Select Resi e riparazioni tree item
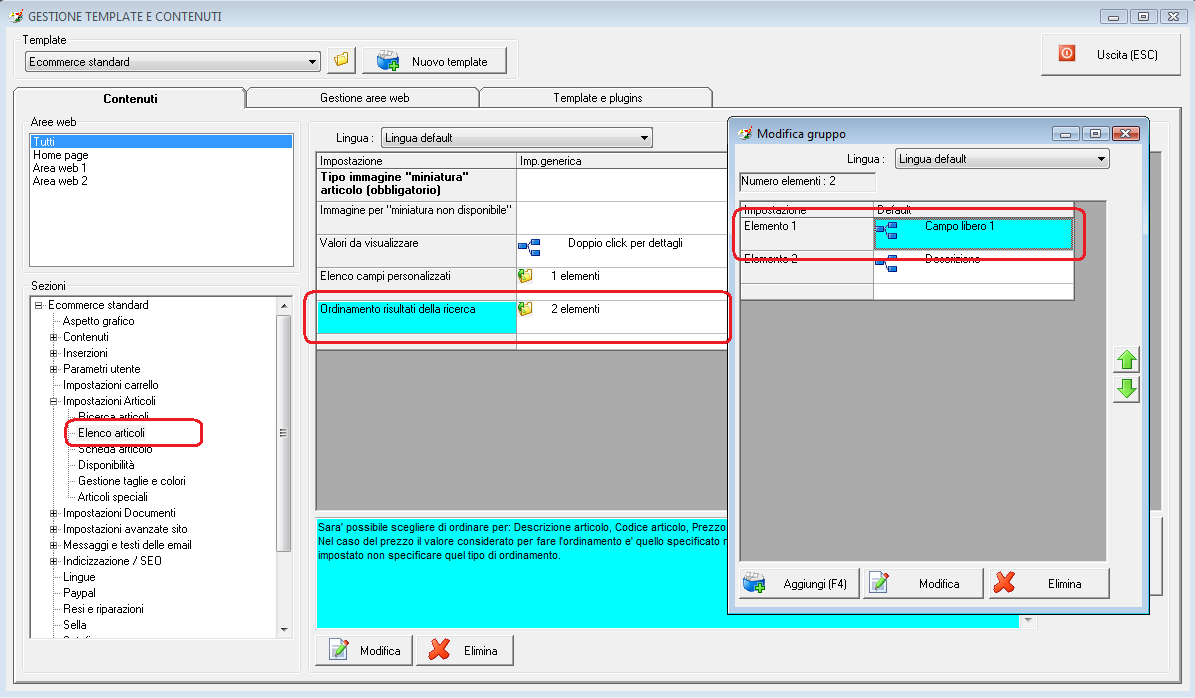The width and height of the screenshot is (1195, 698). pyautogui.click(x=103, y=609)
